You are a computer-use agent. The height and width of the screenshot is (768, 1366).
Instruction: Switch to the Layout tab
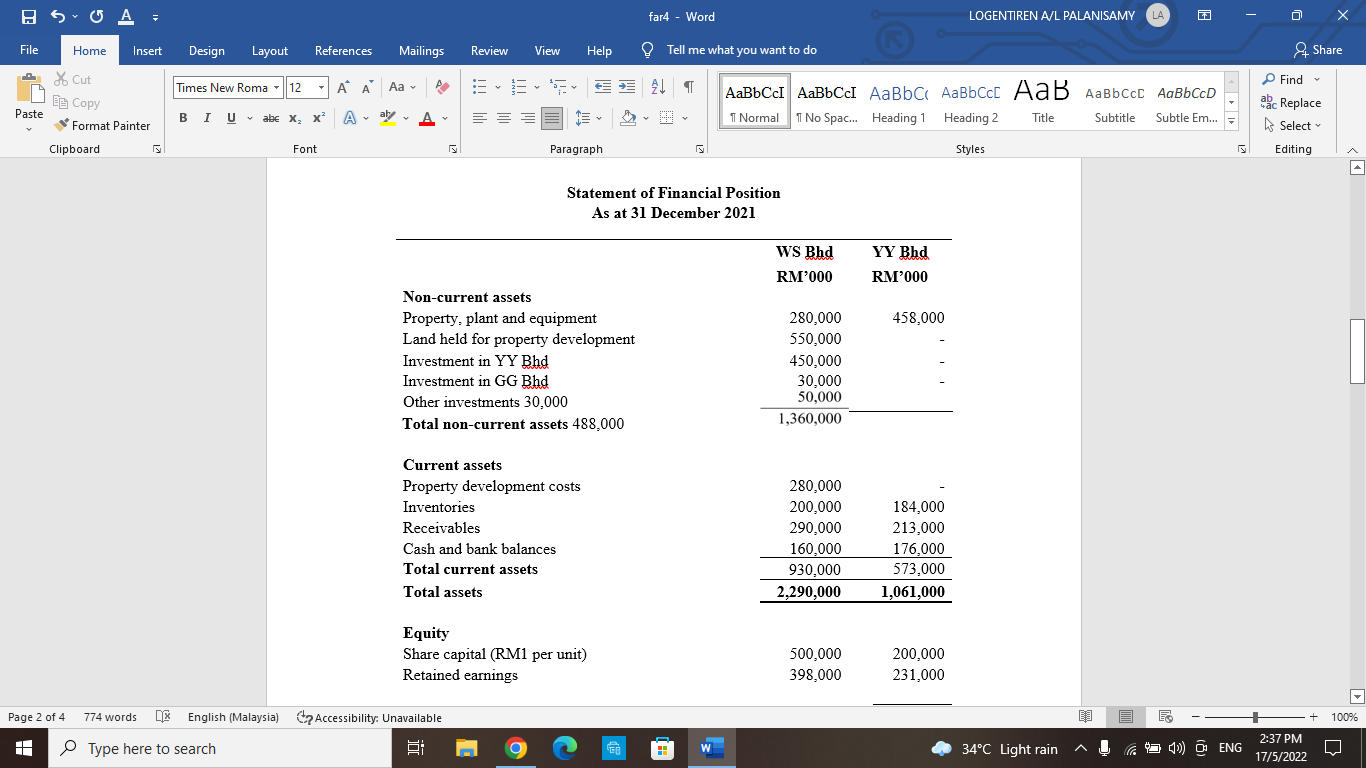click(x=270, y=50)
